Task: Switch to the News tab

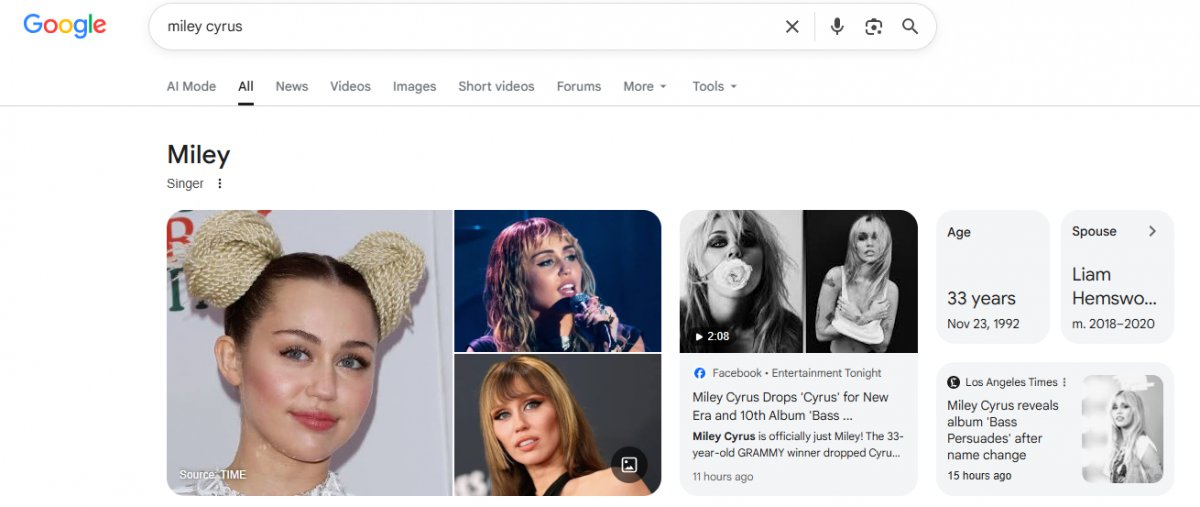Action: tap(292, 86)
